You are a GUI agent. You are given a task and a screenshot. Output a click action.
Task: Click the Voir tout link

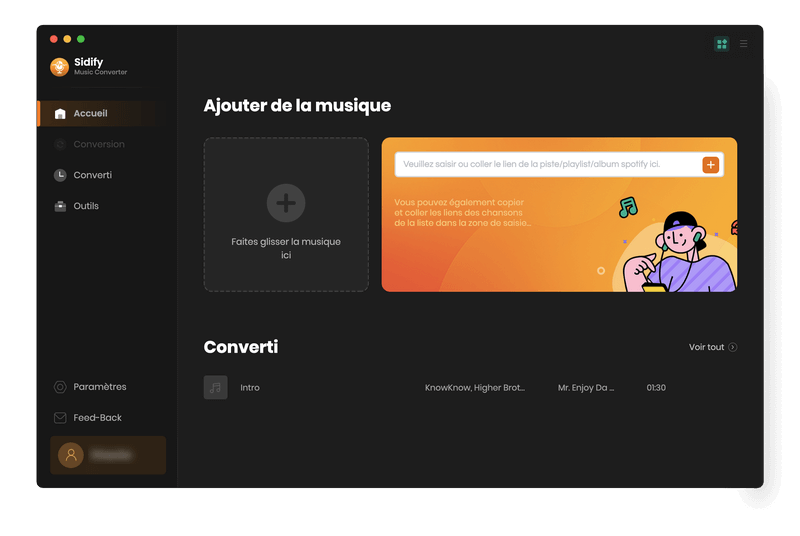pyautogui.click(x=706, y=347)
